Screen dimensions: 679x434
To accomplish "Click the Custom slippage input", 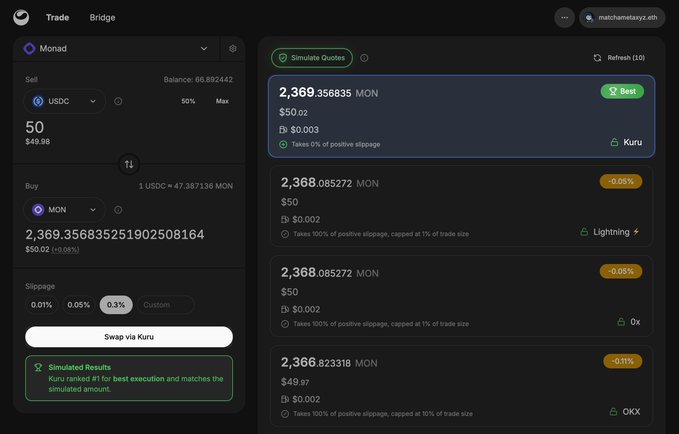I will point(166,305).
